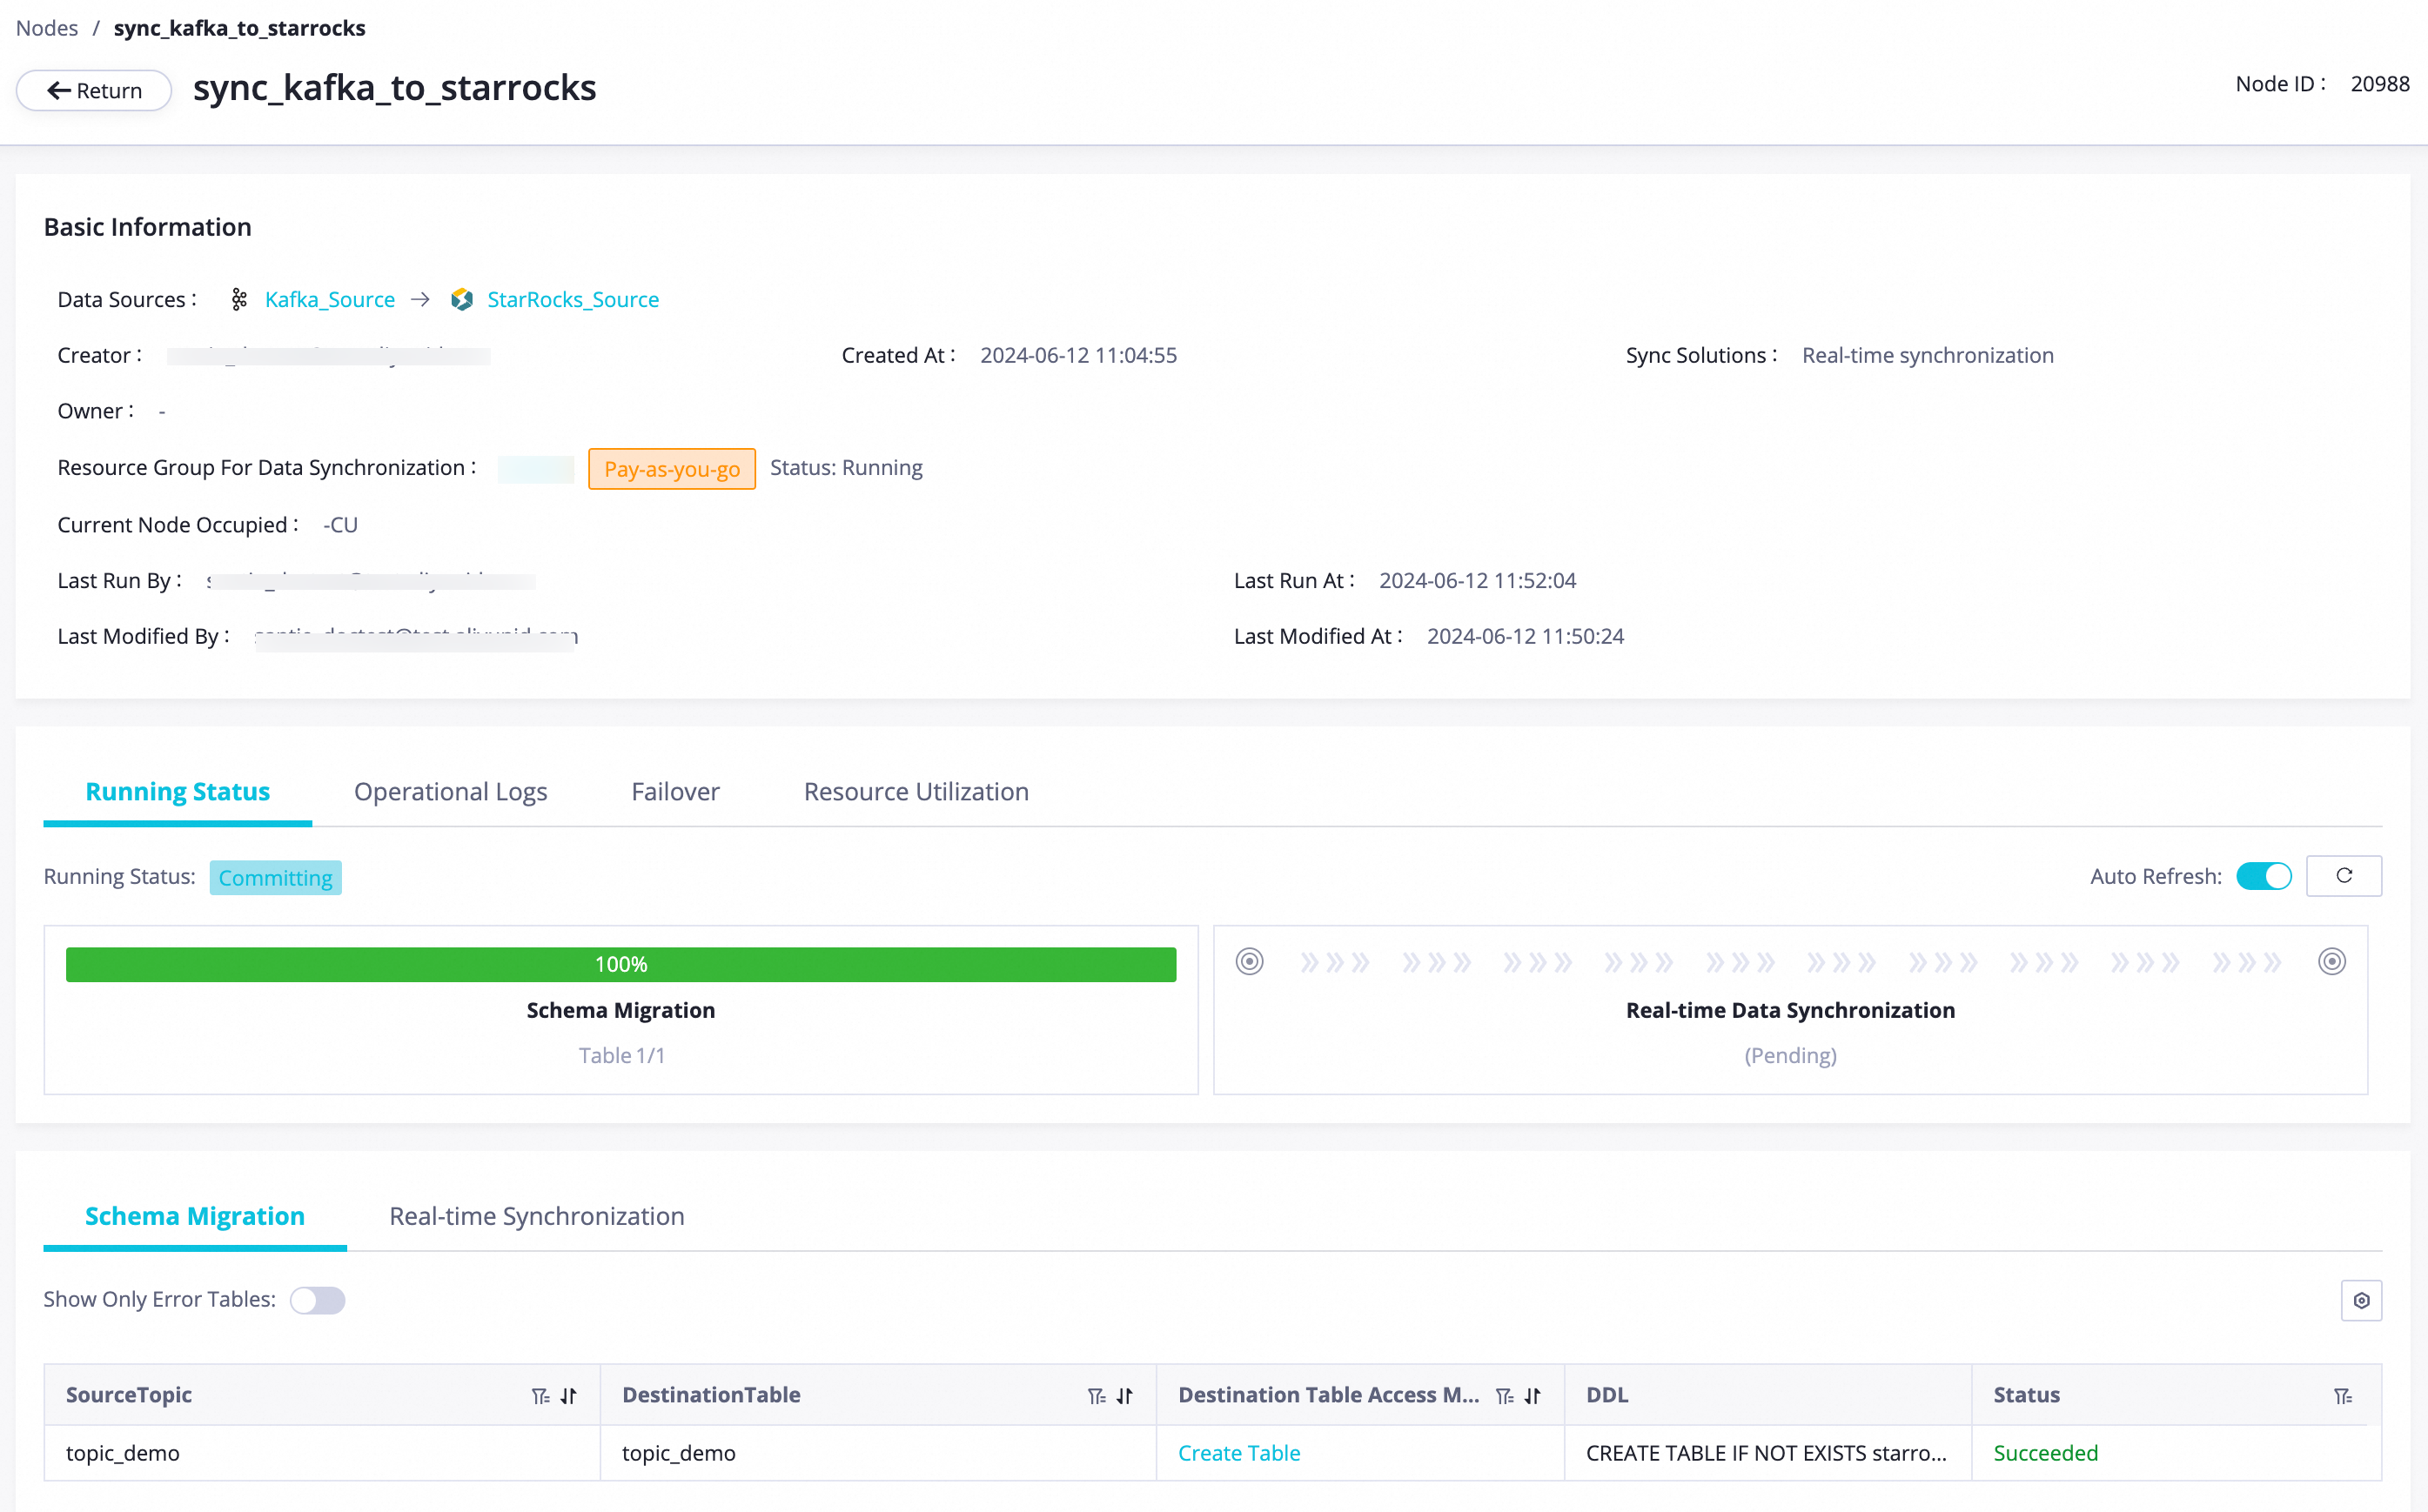Open the Resource Utilization tab
This screenshot has height=1512, width=2428.
click(916, 791)
